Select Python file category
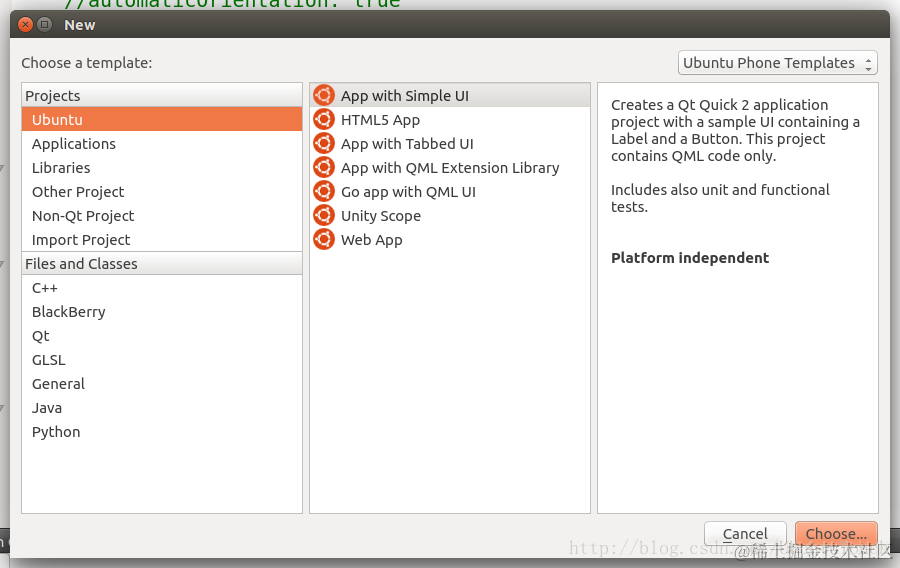Viewport: 900px width, 568px height. click(162, 432)
